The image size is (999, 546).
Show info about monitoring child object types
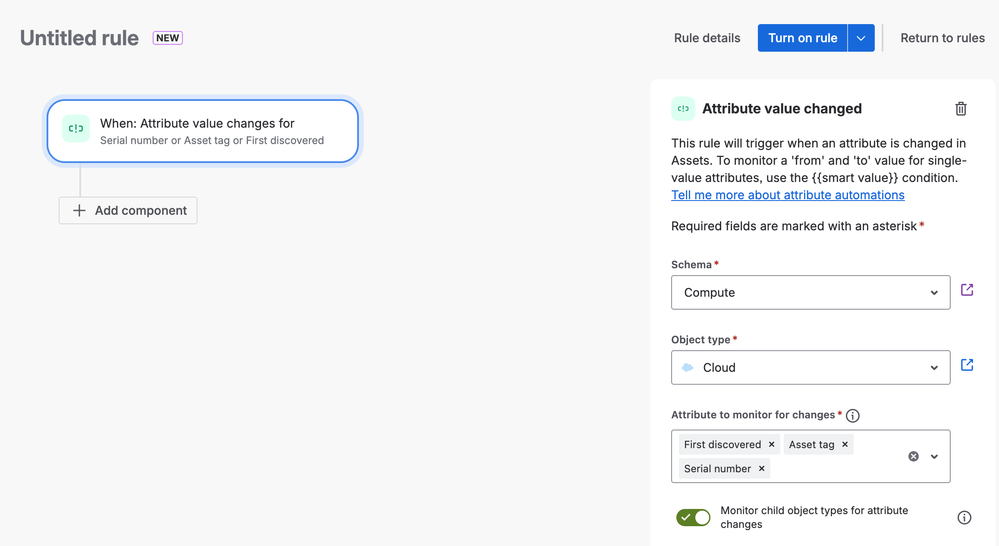(965, 517)
